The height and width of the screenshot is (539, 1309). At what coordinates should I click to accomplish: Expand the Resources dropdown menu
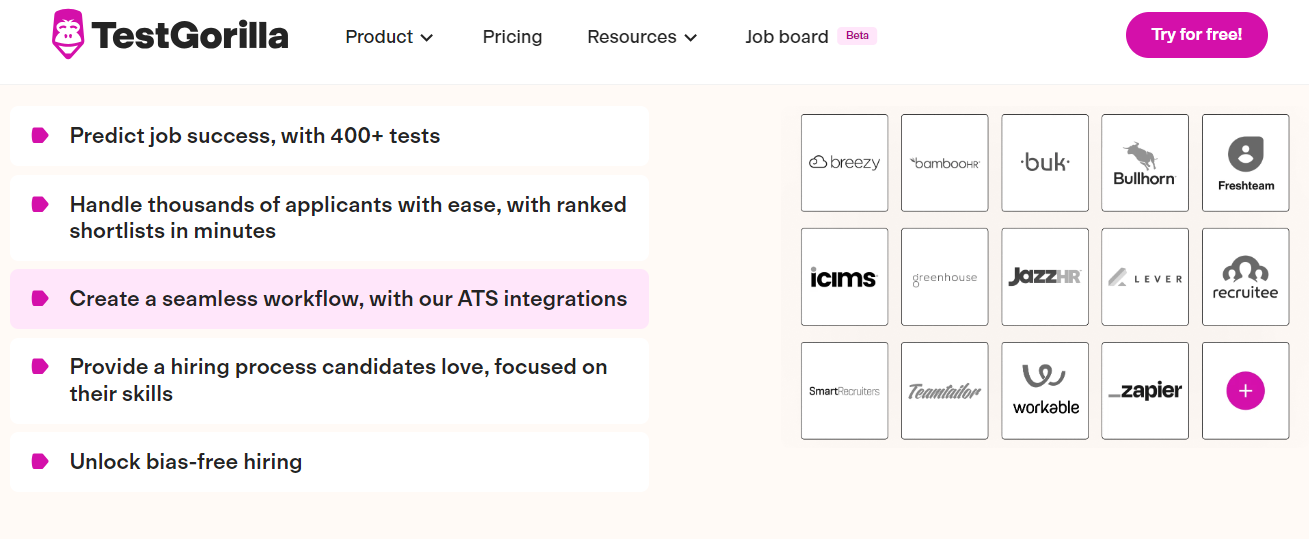pos(642,37)
